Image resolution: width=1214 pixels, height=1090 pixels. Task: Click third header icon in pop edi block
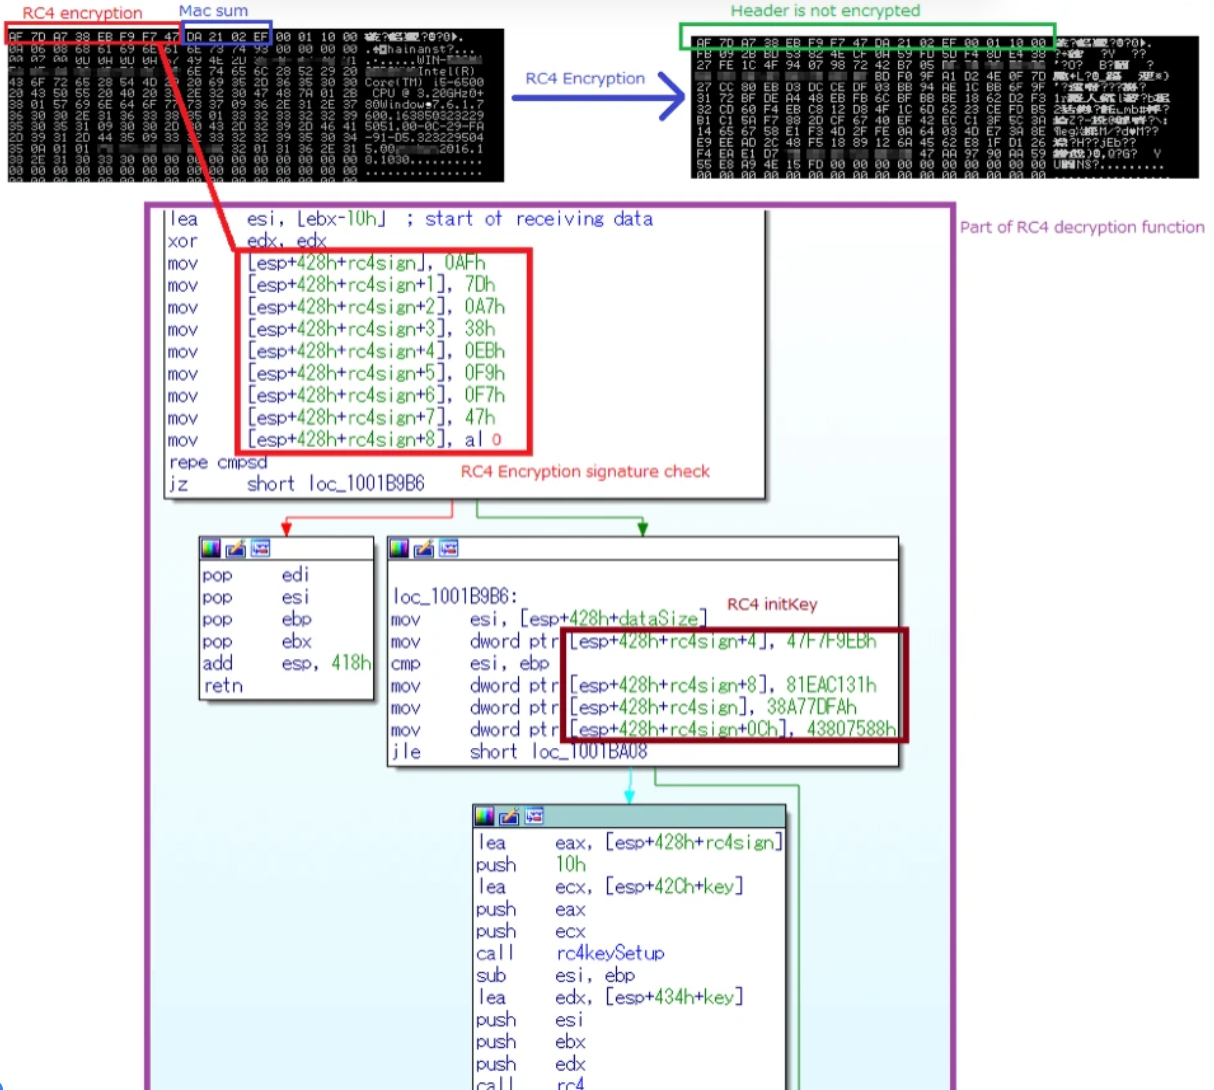pyautogui.click(x=260, y=548)
